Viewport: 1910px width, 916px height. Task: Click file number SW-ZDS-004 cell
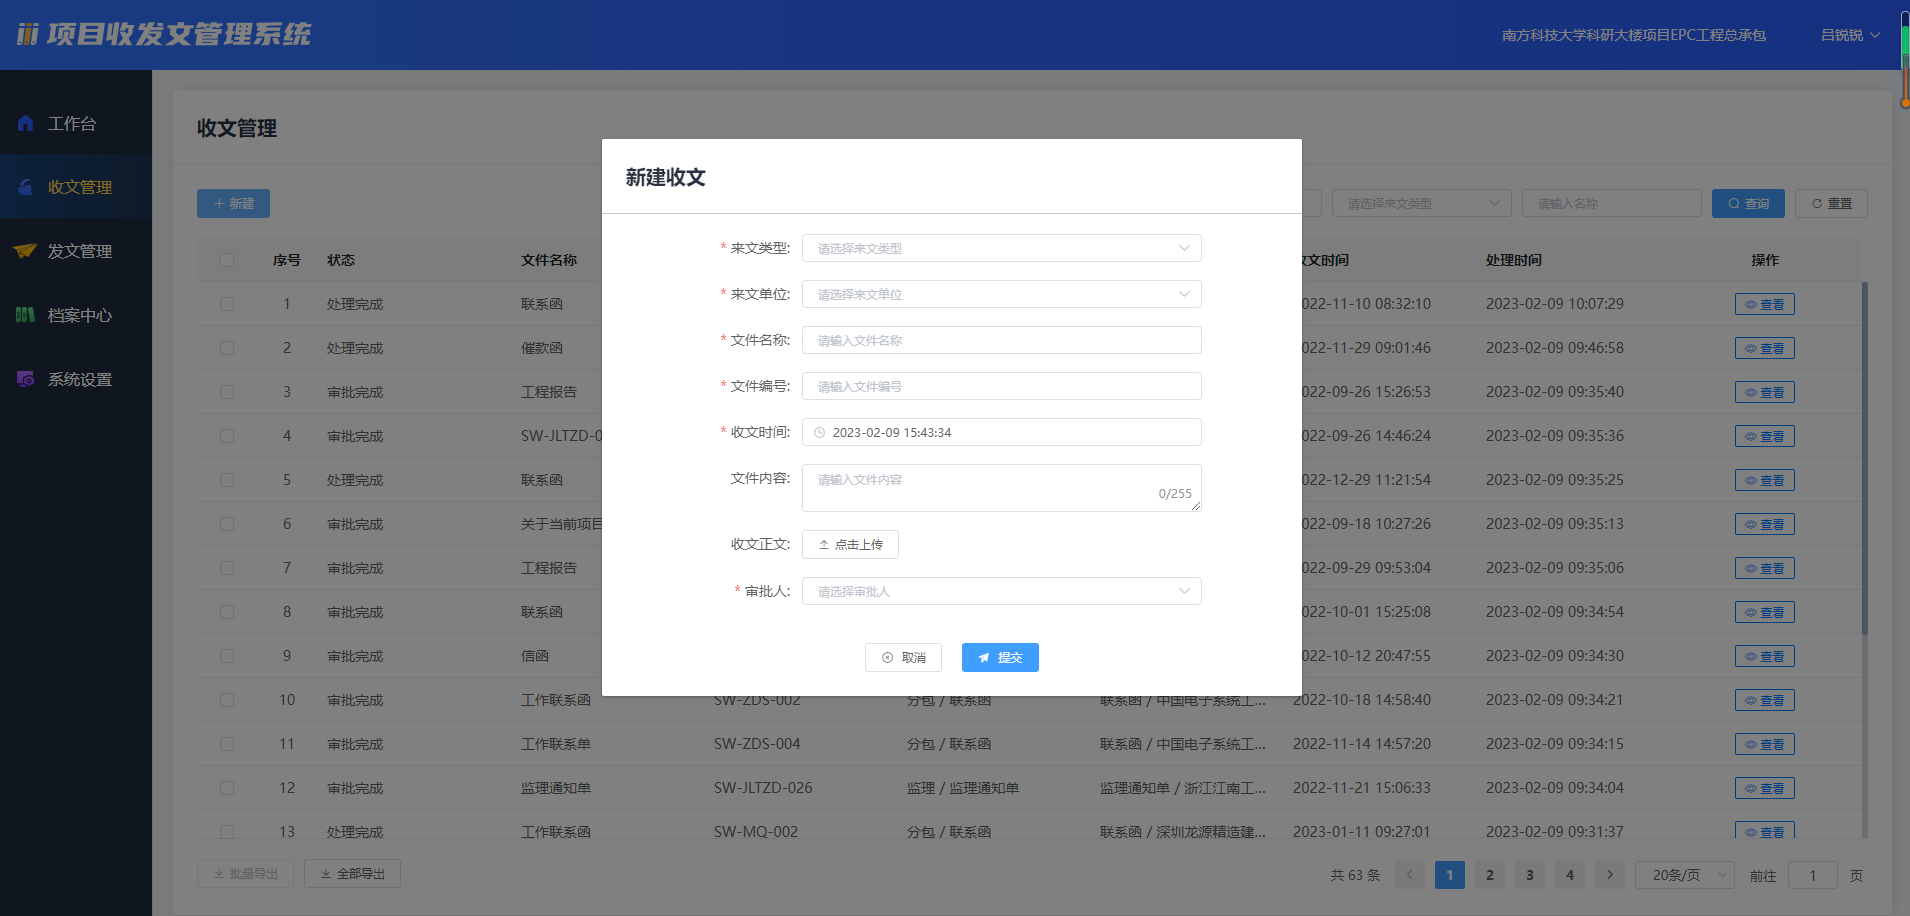[757, 744]
